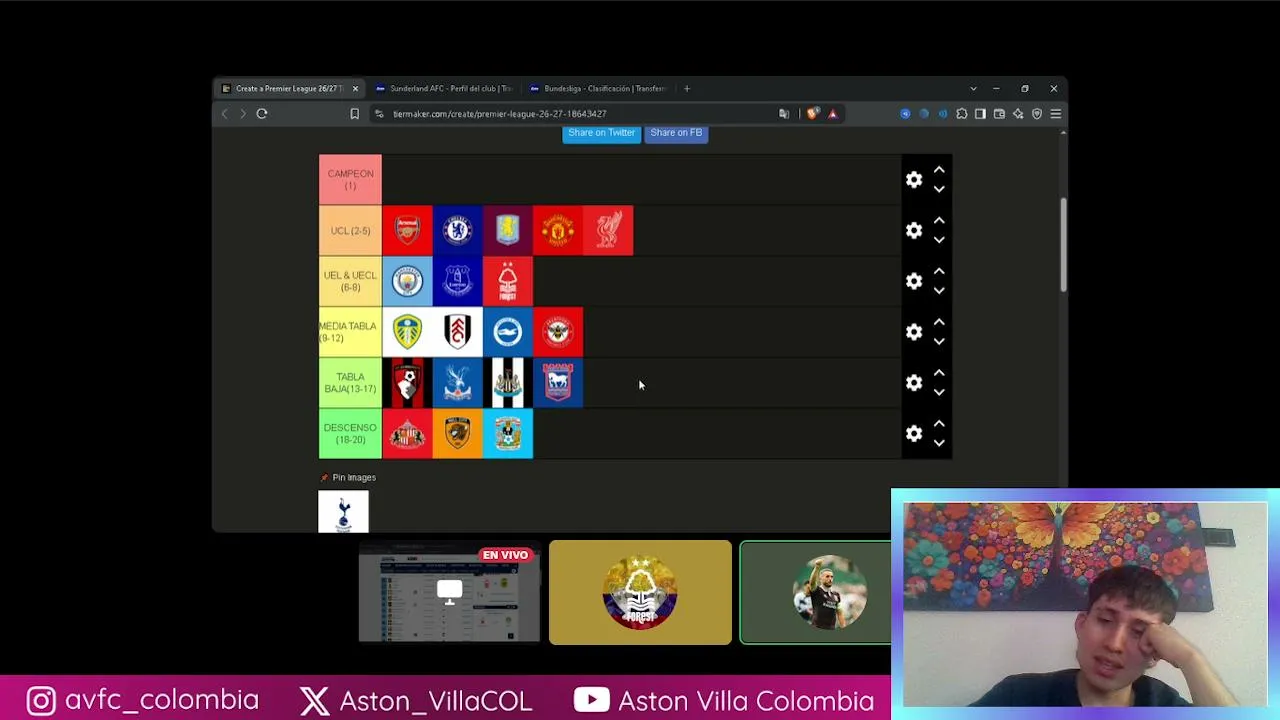Viewport: 1280px width, 720px height.
Task: Click the Share on Twitter button
Action: (601, 133)
